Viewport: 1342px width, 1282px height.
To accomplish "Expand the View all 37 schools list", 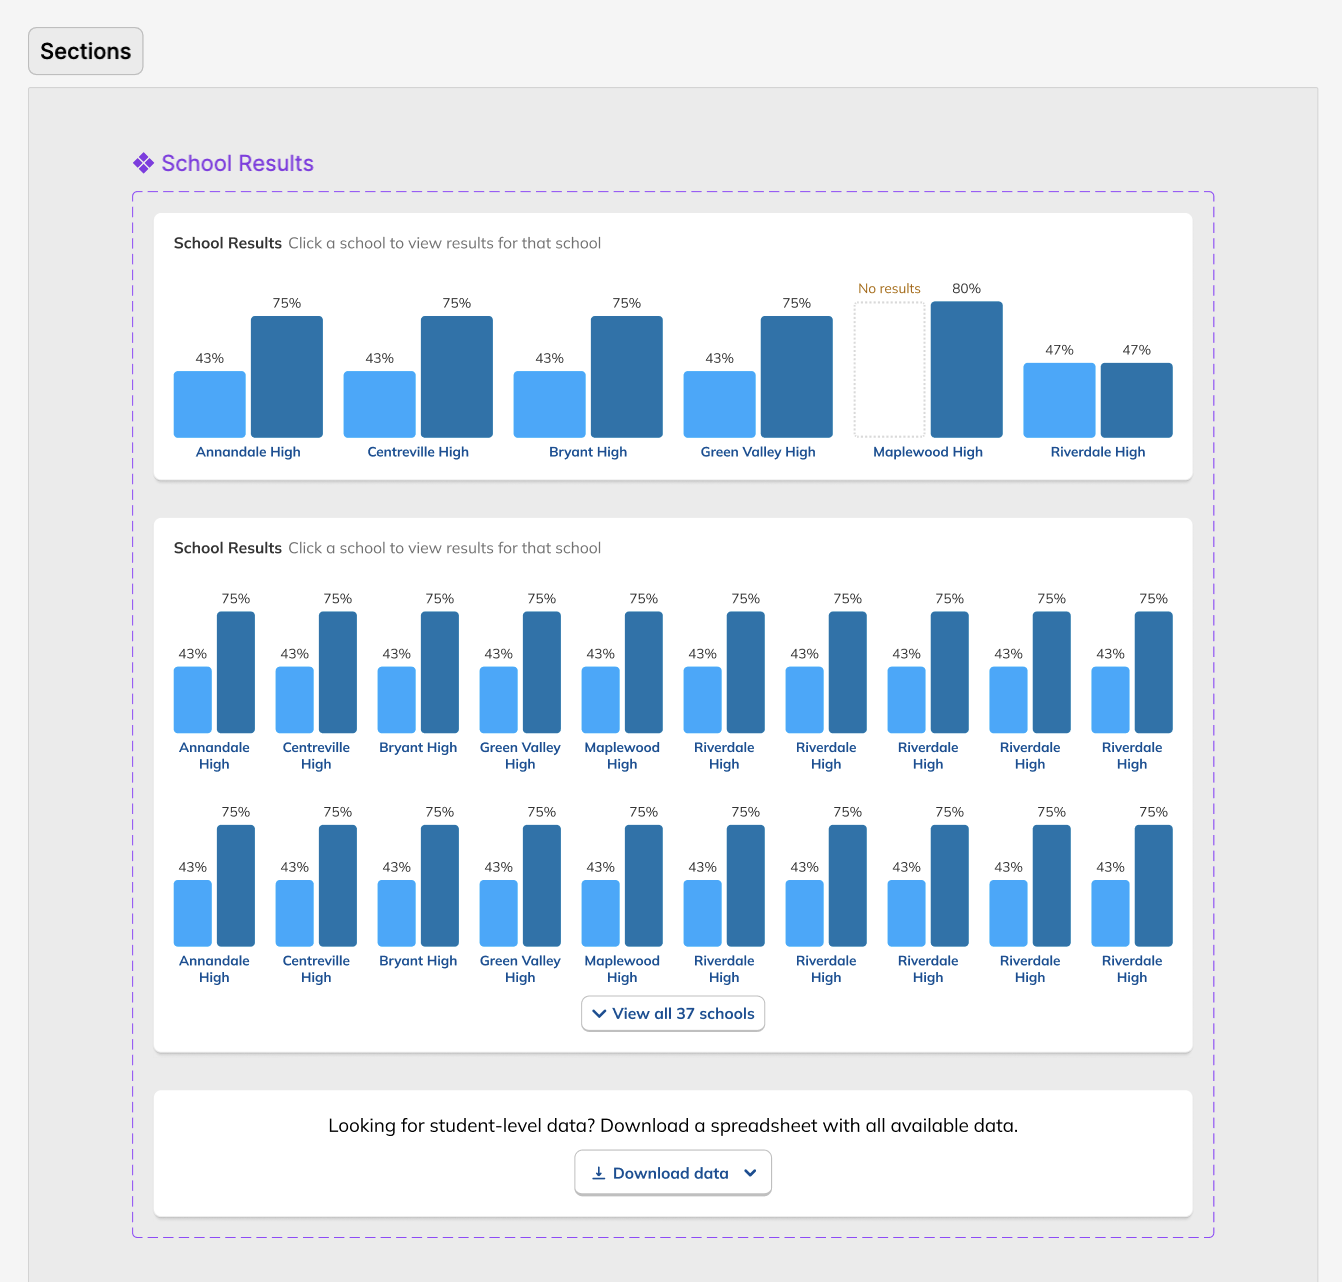I will [x=672, y=1013].
